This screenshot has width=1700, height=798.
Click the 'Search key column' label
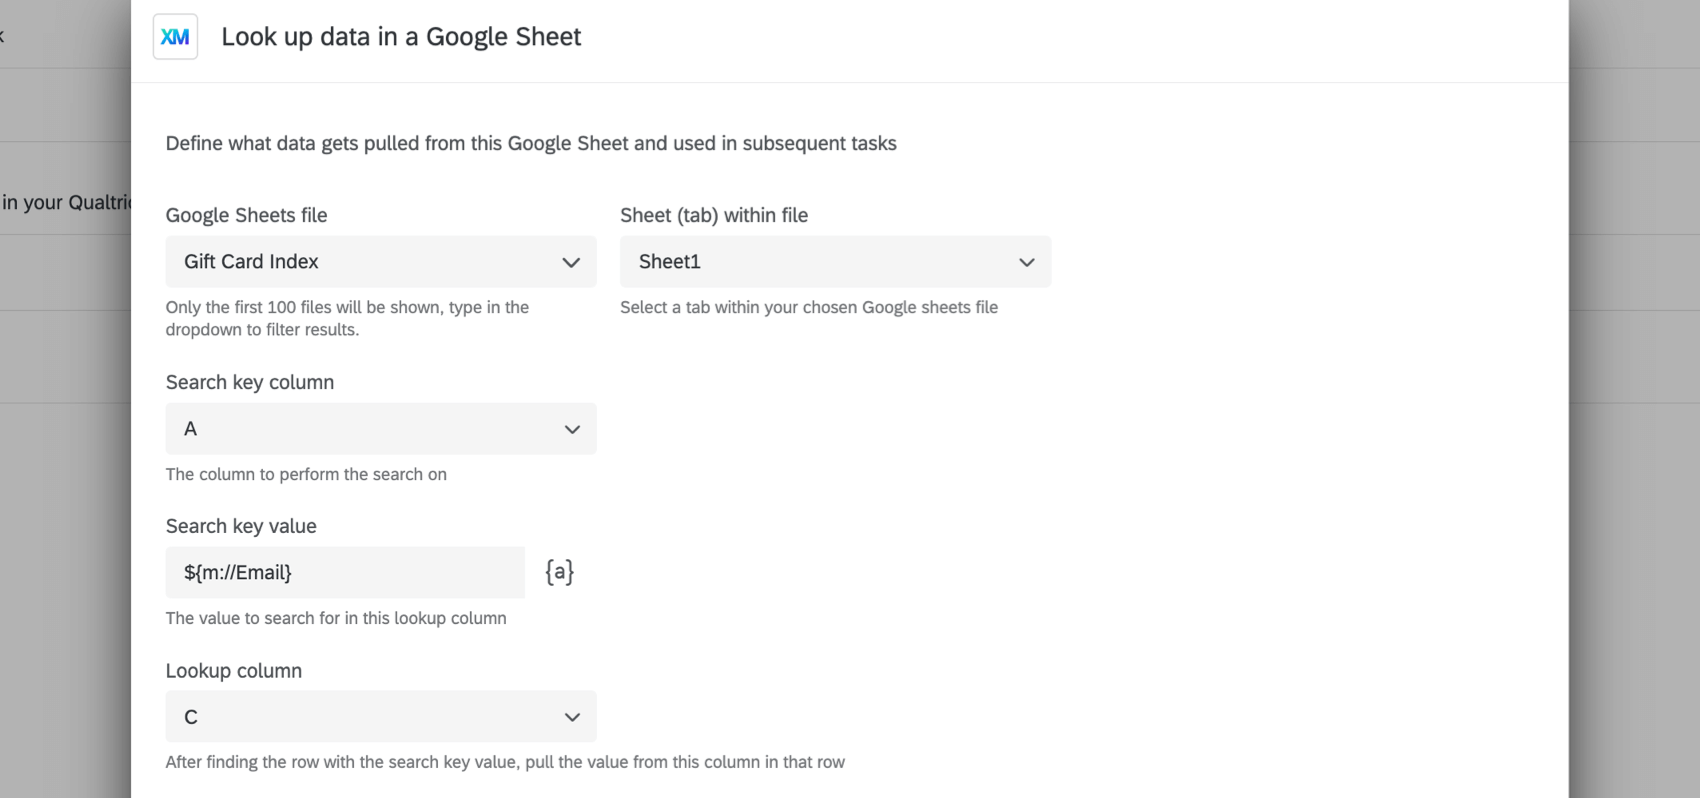(x=249, y=382)
